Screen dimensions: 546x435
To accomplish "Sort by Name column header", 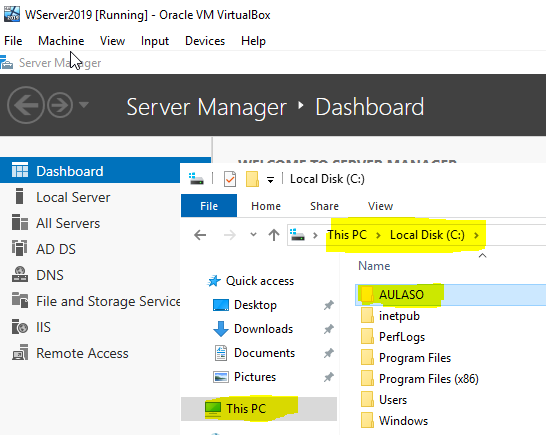I will (x=374, y=266).
